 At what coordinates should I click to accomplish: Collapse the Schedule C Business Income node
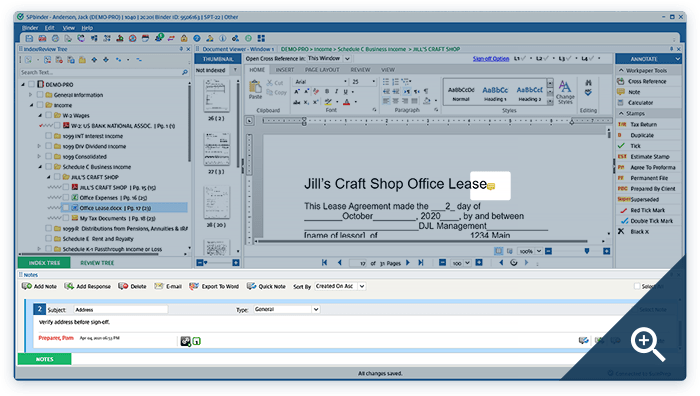(40, 167)
